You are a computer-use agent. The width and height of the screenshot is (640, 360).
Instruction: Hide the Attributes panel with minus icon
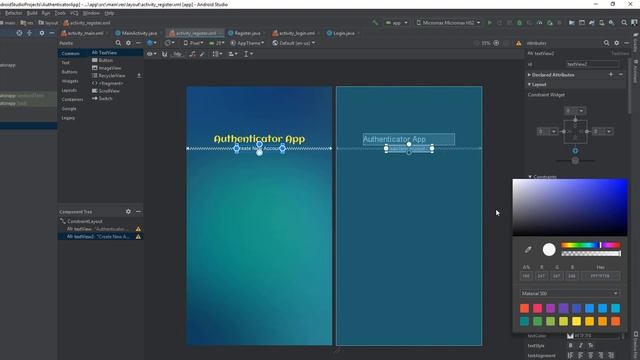pos(627,43)
